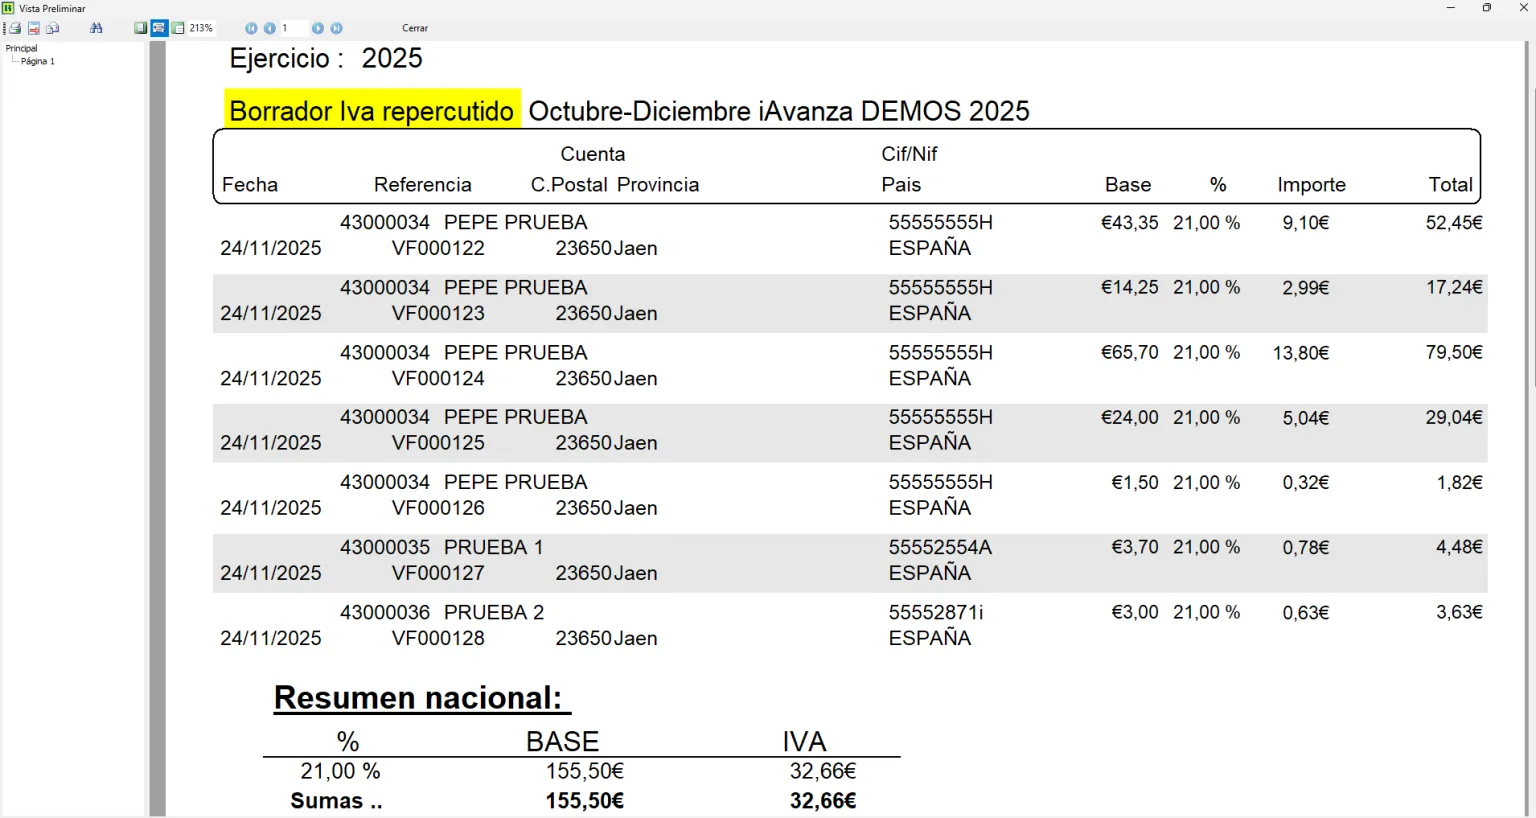Select the 100% zoom view icon
Screen dimensions: 1536x818
coord(178,28)
